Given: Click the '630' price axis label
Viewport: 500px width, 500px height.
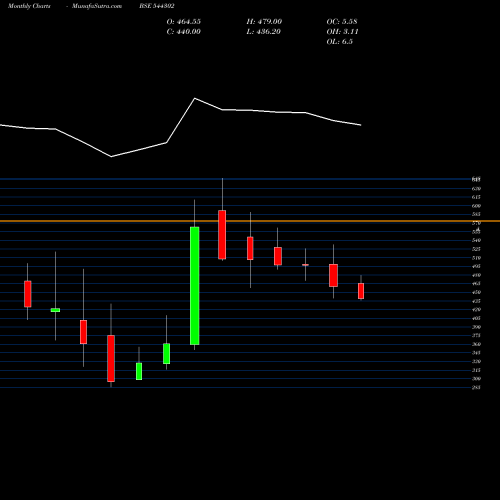Looking at the screenshot, I should (x=476, y=188).
